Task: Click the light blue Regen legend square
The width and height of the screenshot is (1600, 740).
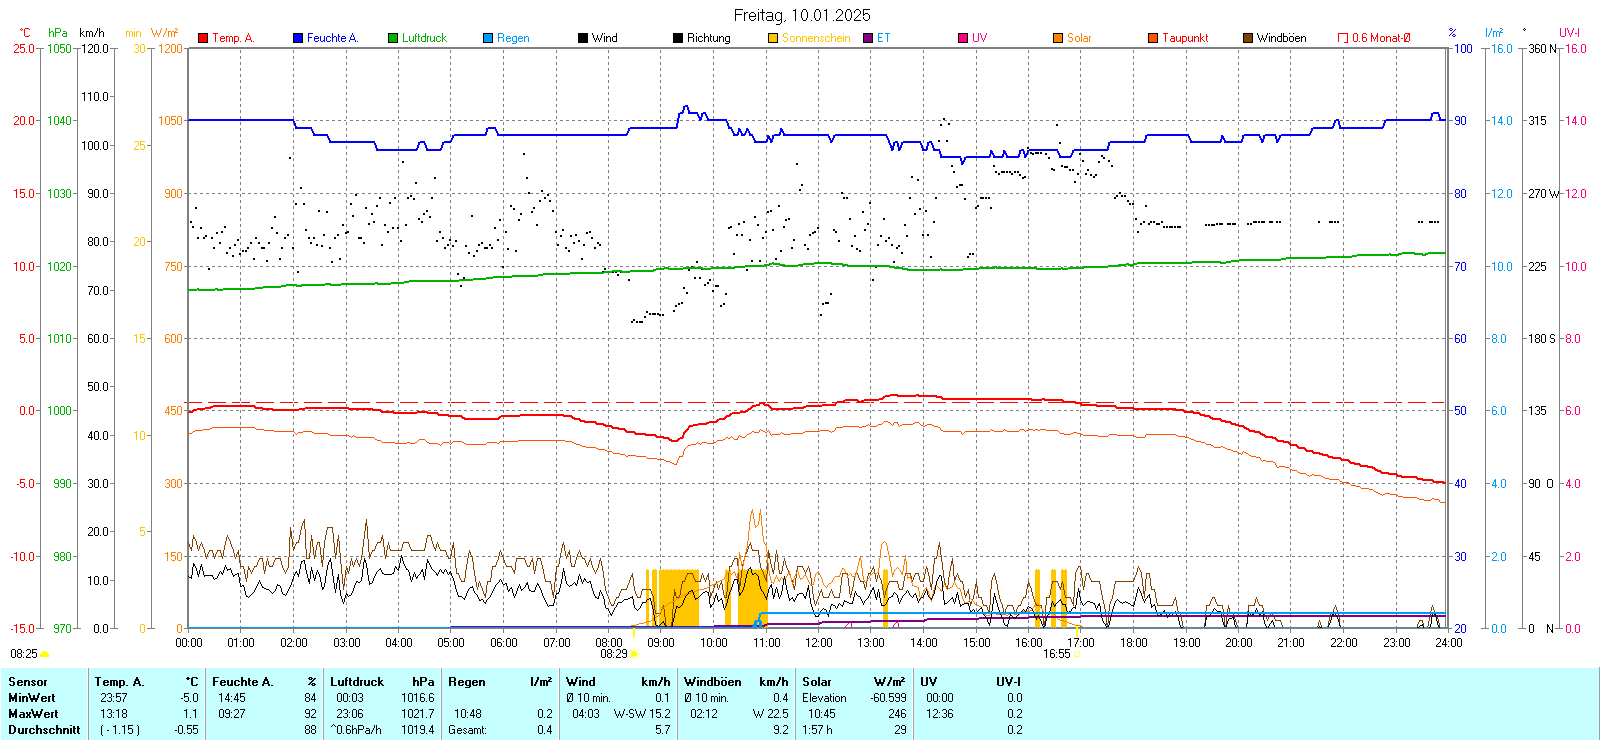Action: 488,38
